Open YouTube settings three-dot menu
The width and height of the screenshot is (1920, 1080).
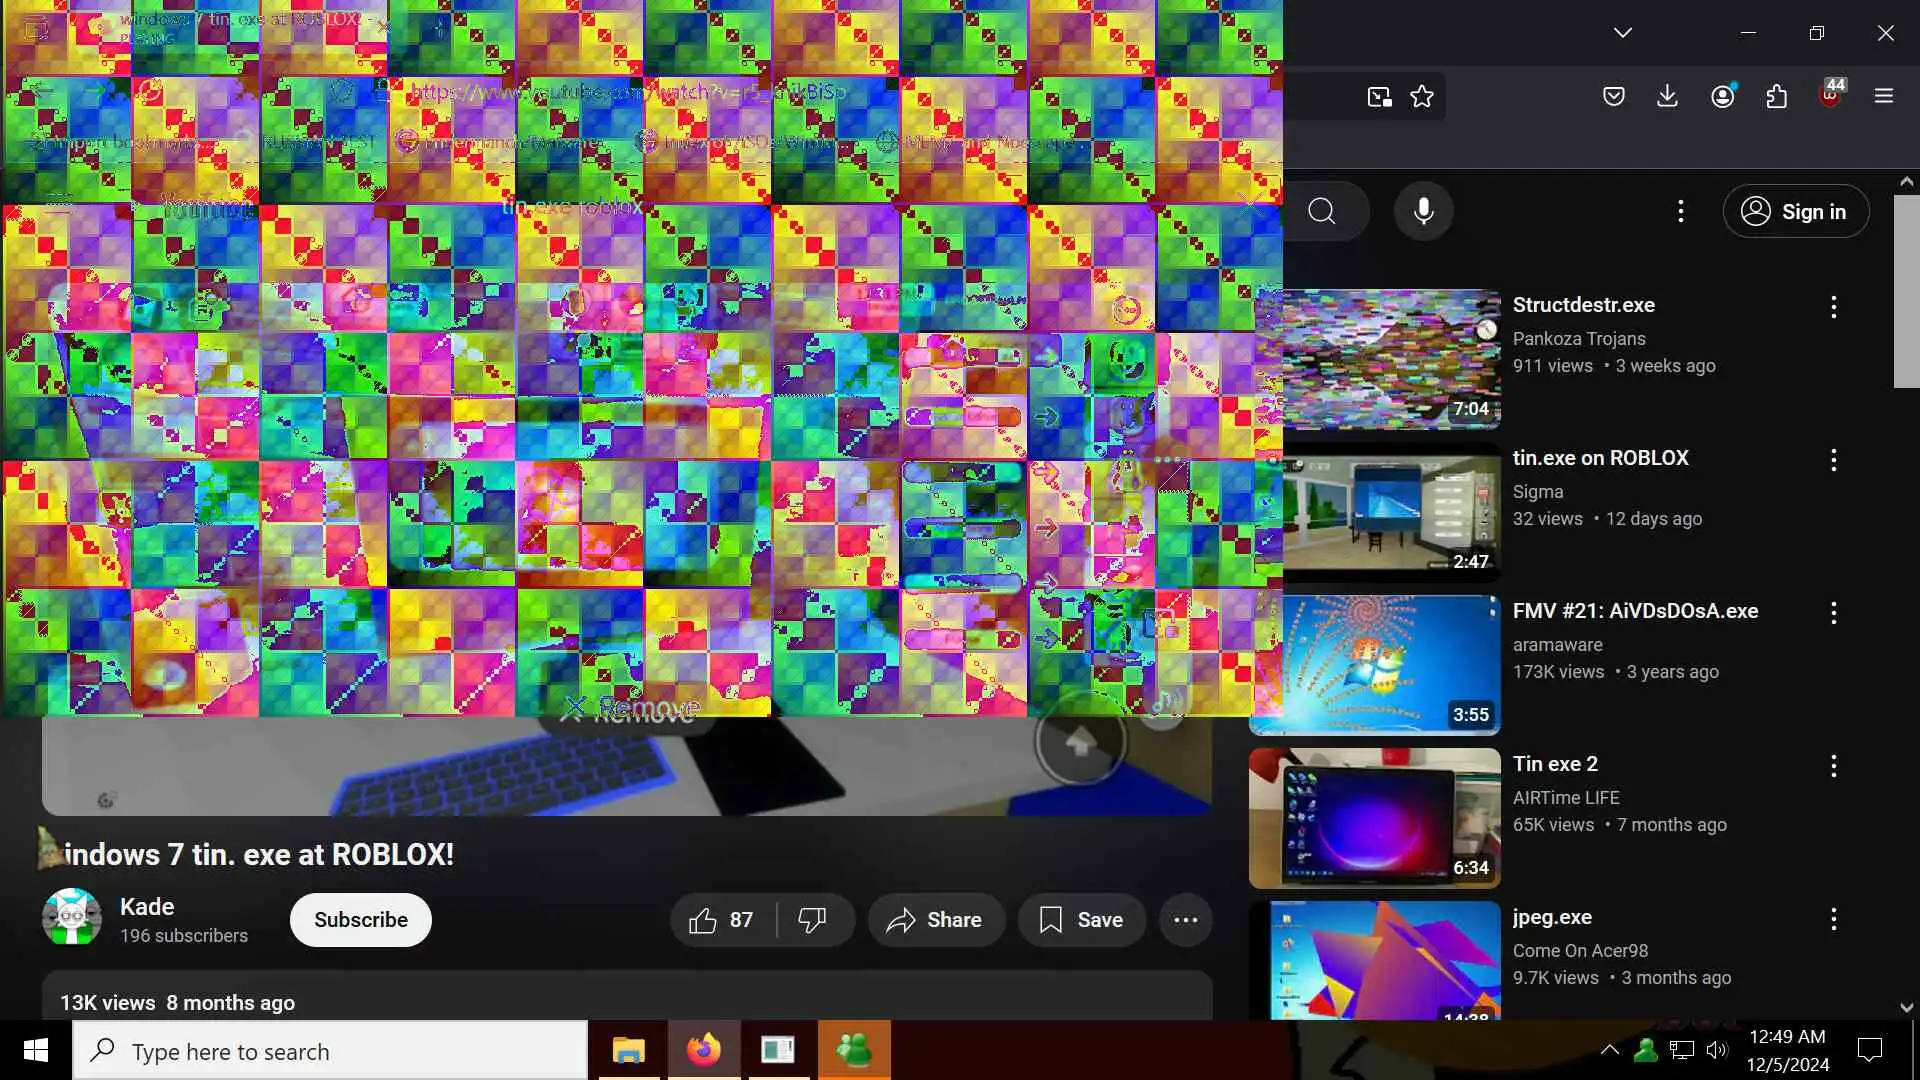tap(1680, 211)
